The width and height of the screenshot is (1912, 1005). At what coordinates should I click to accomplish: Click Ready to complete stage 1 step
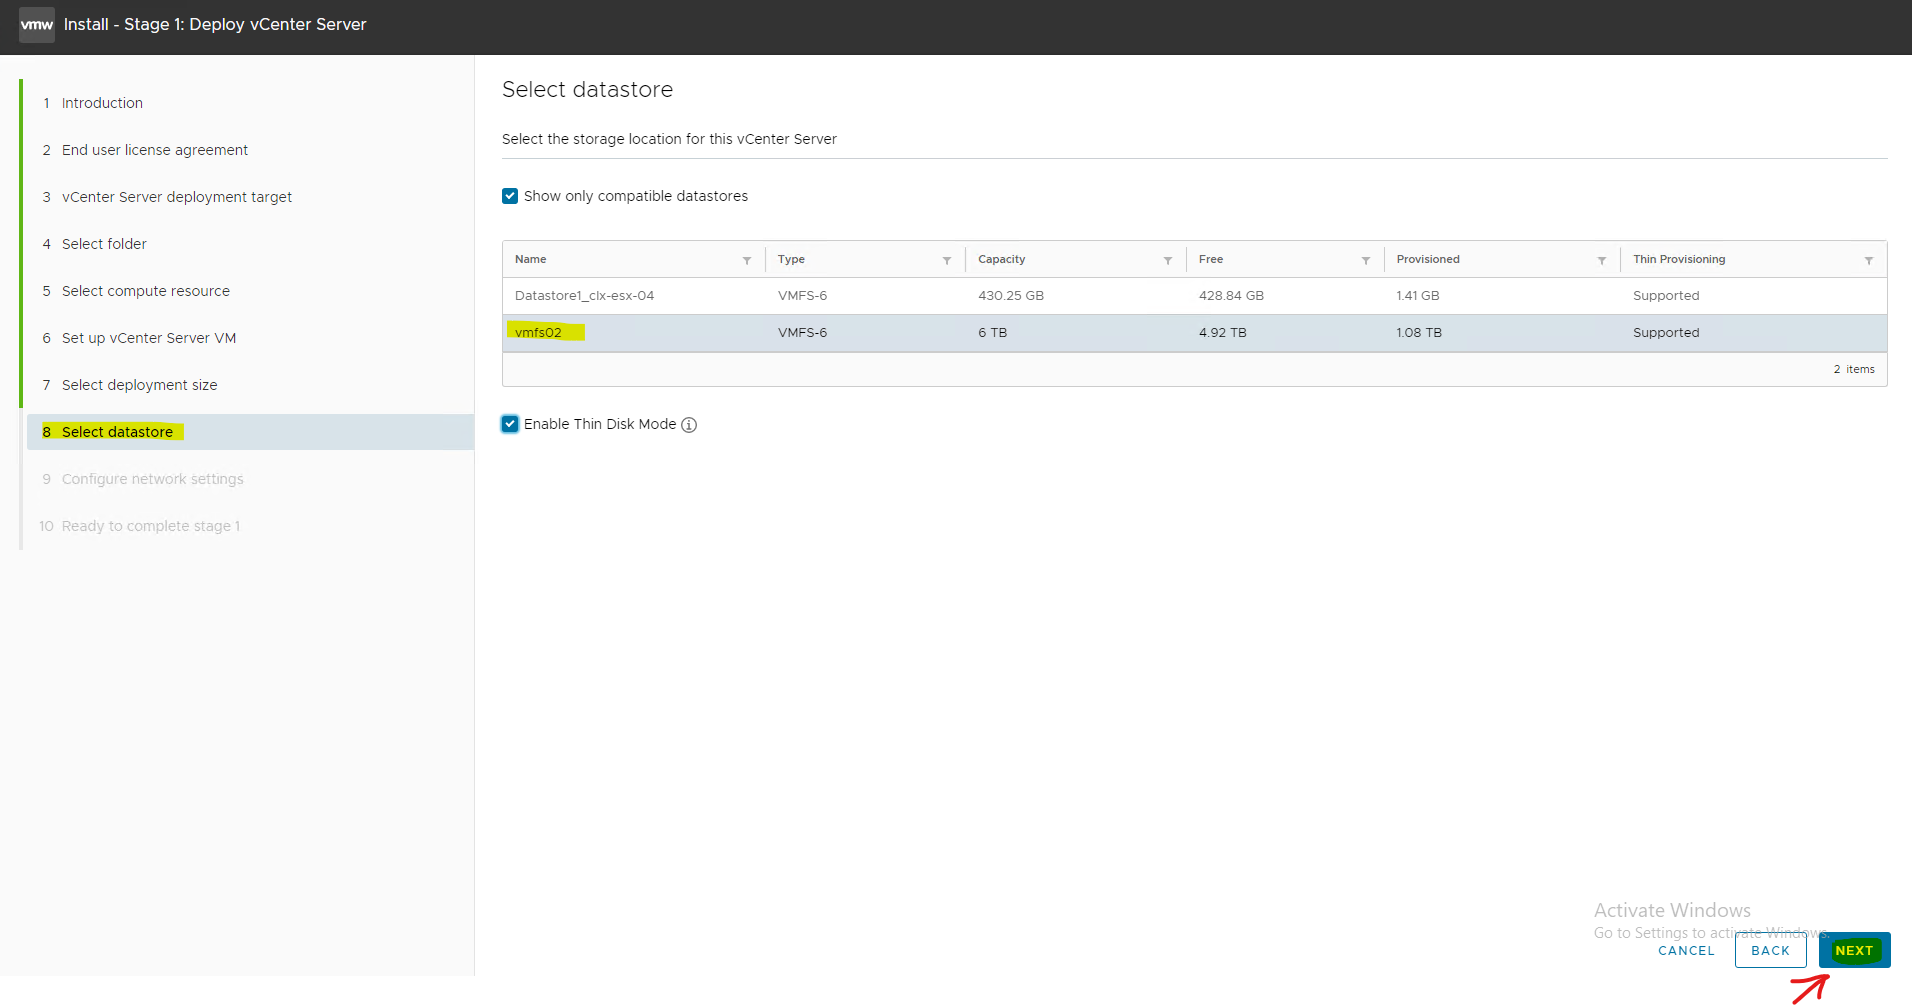[150, 526]
